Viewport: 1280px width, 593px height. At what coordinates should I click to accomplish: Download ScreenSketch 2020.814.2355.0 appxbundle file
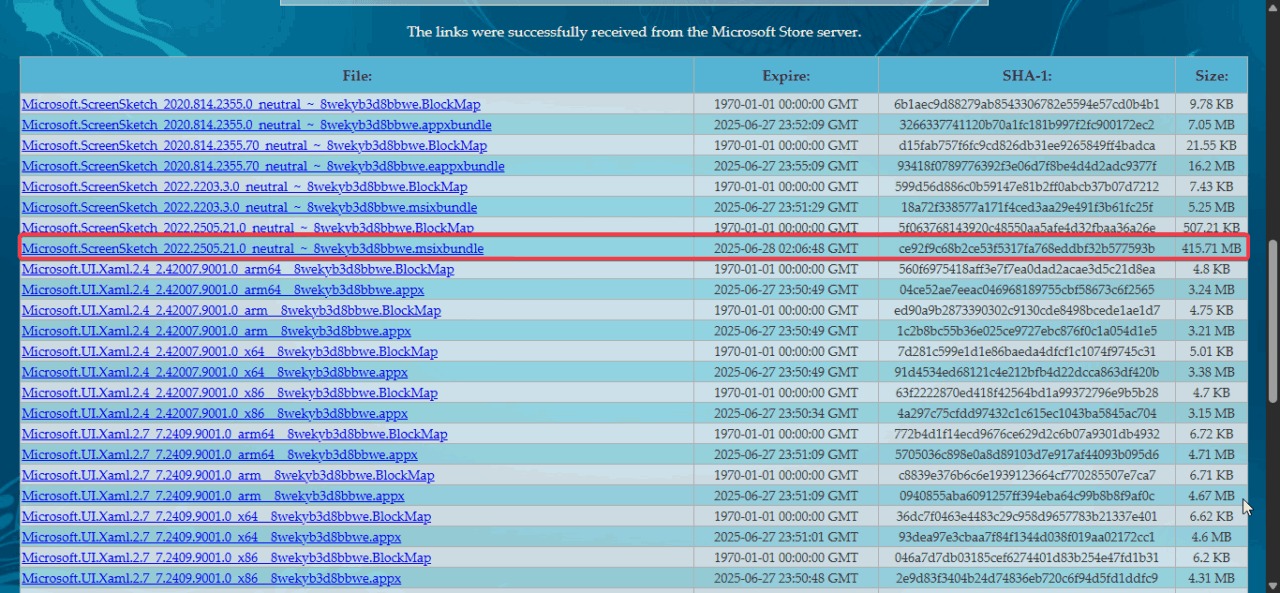[257, 125]
